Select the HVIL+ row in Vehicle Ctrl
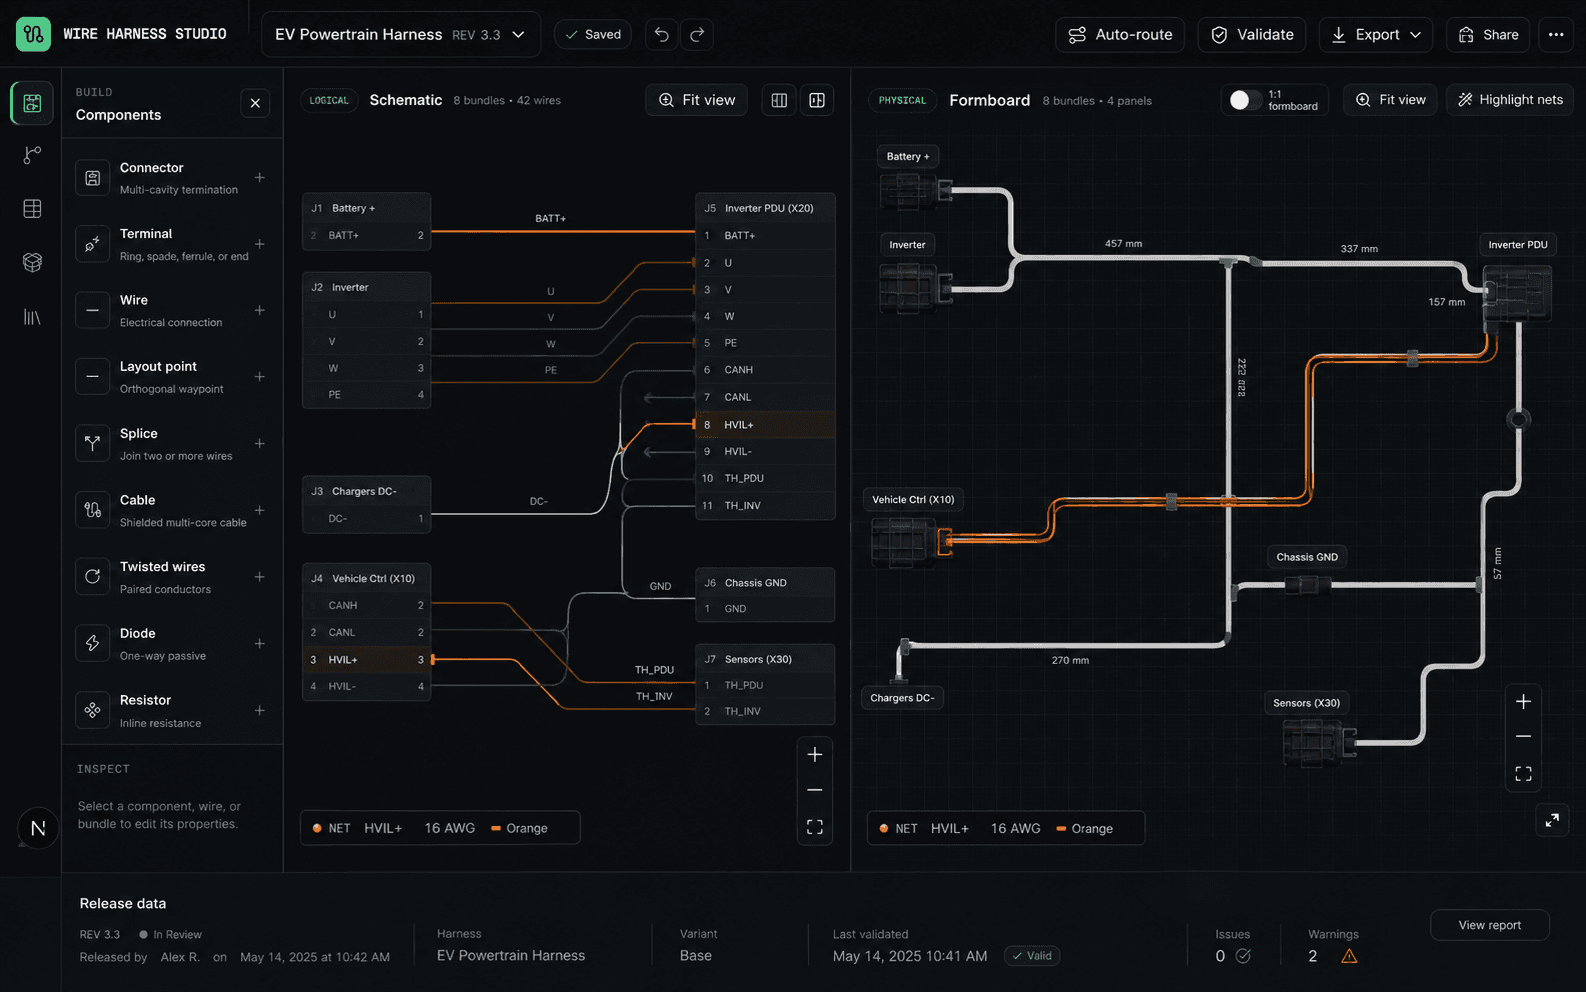Screen dimensions: 1586x992 (367, 660)
